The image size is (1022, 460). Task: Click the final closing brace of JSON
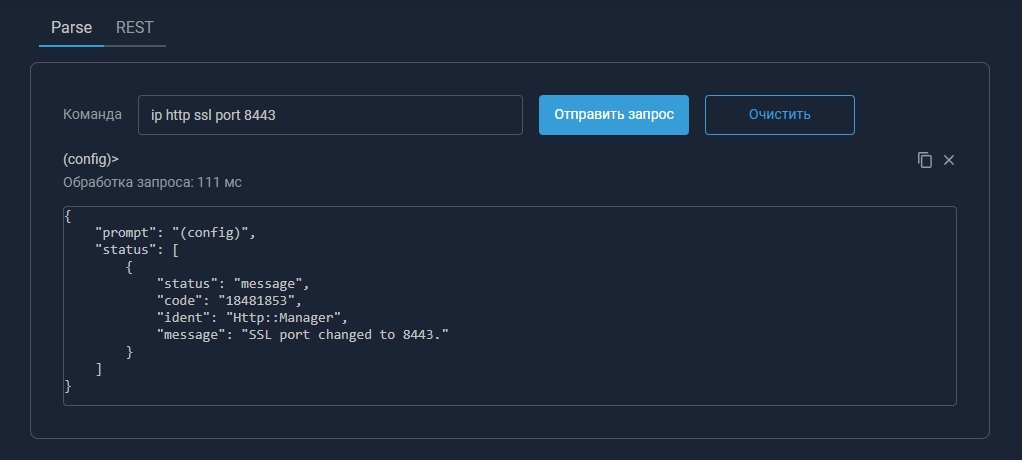pos(68,386)
